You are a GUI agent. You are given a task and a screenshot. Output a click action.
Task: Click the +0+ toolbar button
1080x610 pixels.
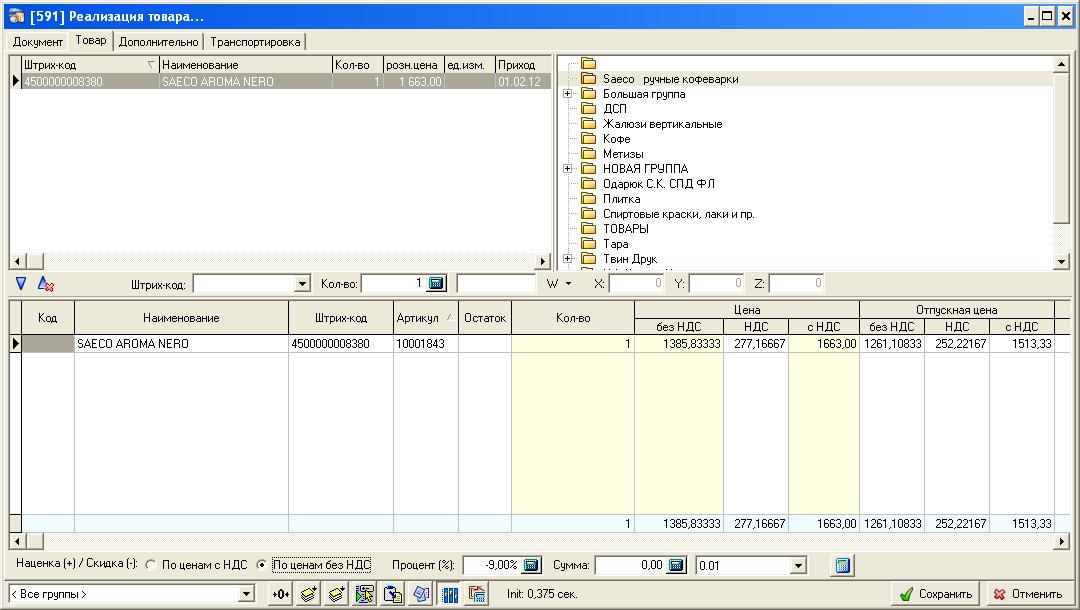point(281,594)
